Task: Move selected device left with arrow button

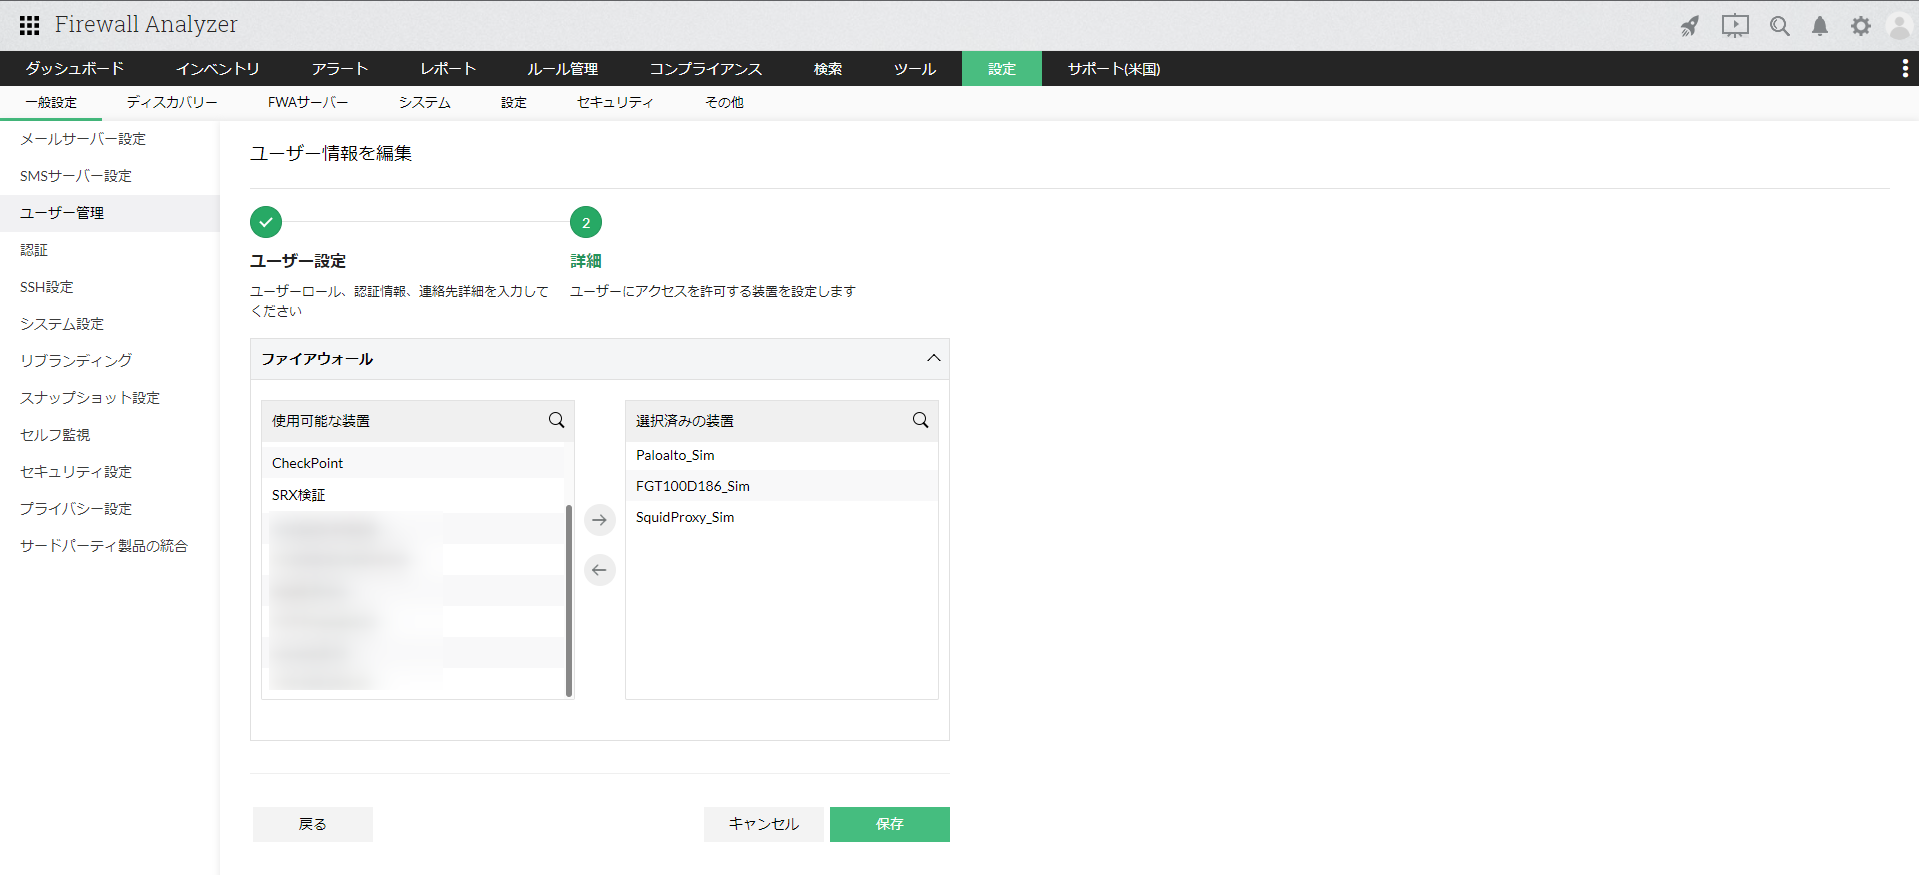Action: (x=600, y=570)
